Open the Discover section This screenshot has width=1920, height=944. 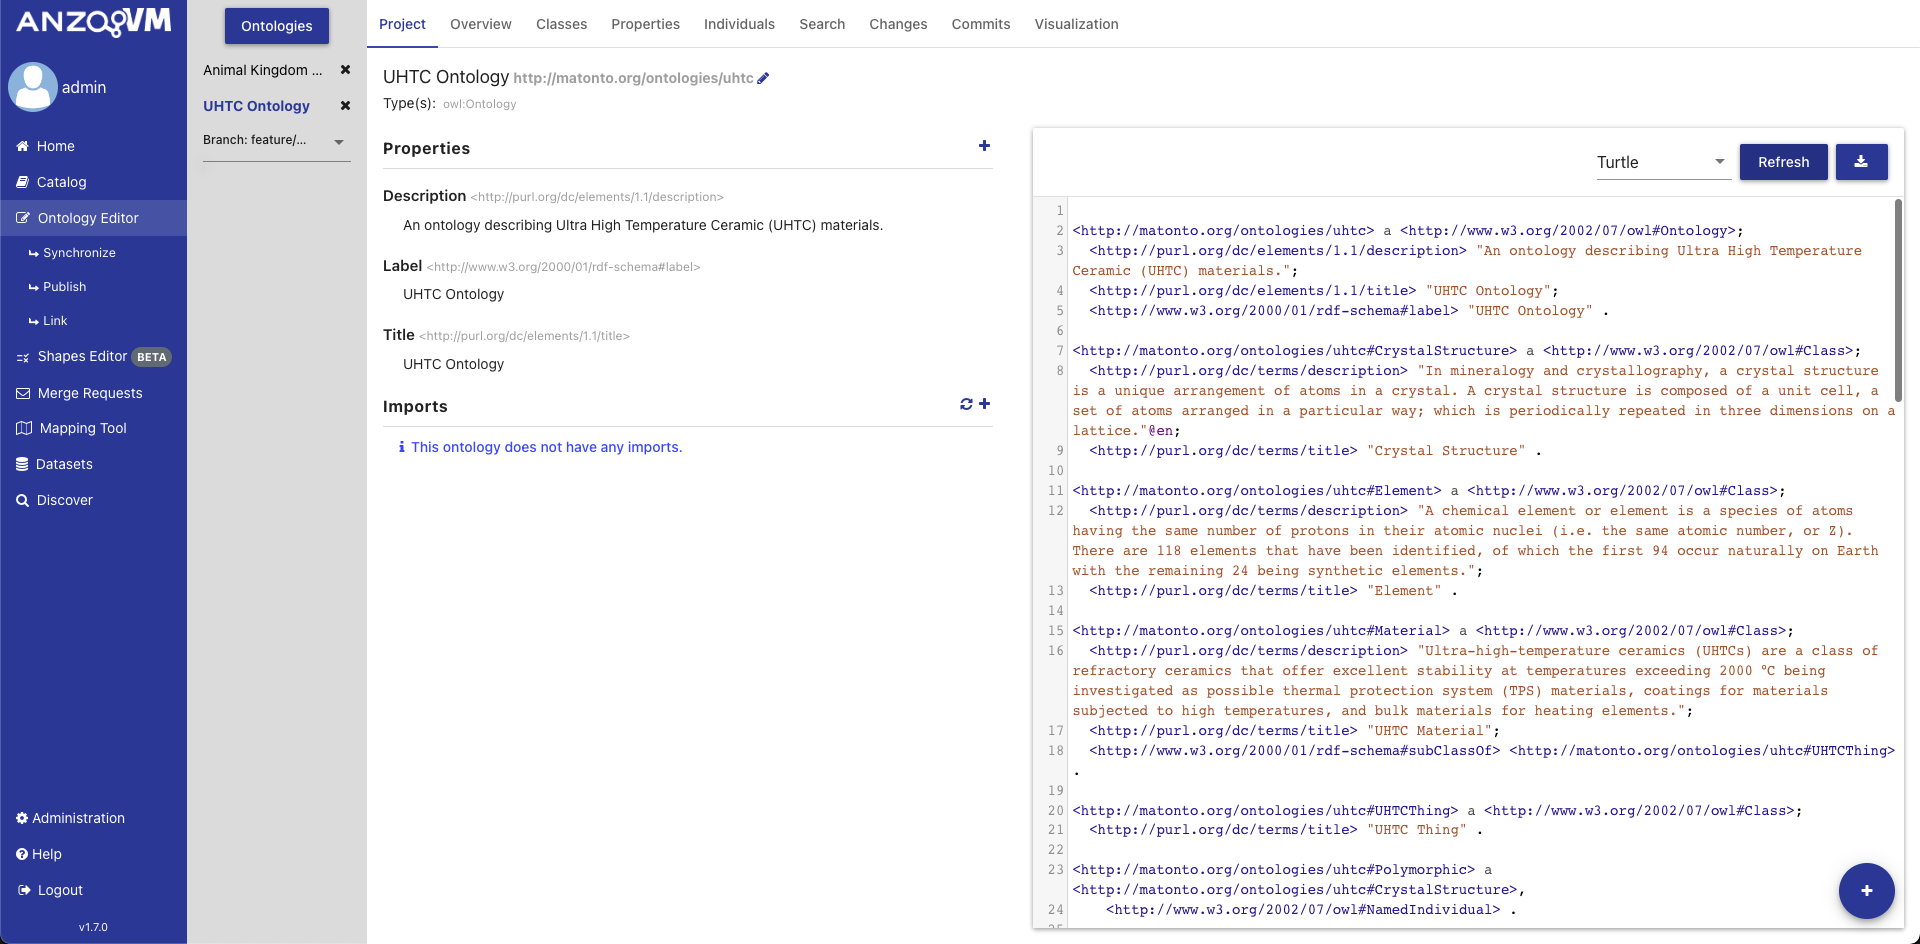pyautogui.click(x=64, y=500)
